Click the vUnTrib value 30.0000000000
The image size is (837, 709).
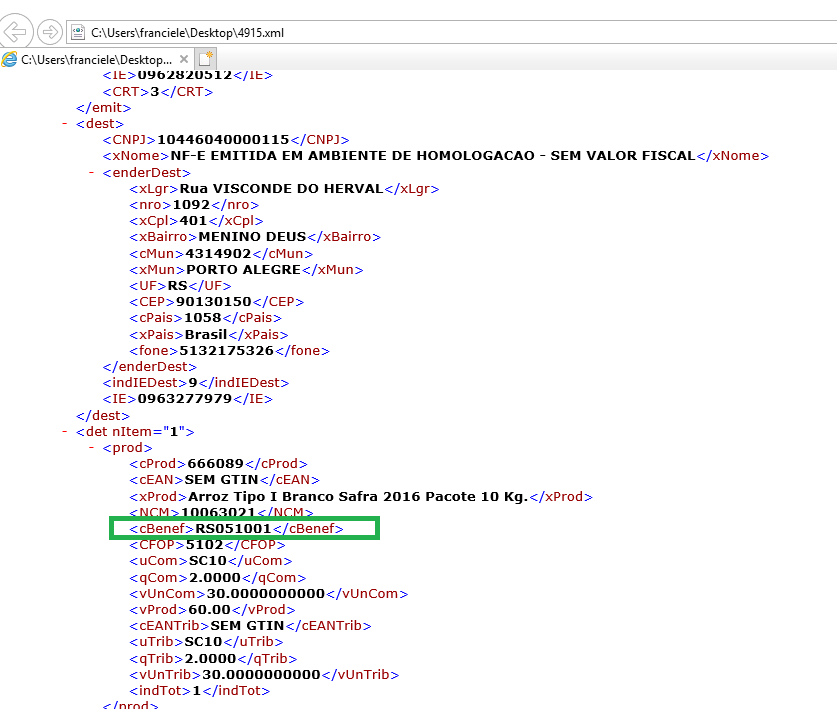click(x=262, y=675)
